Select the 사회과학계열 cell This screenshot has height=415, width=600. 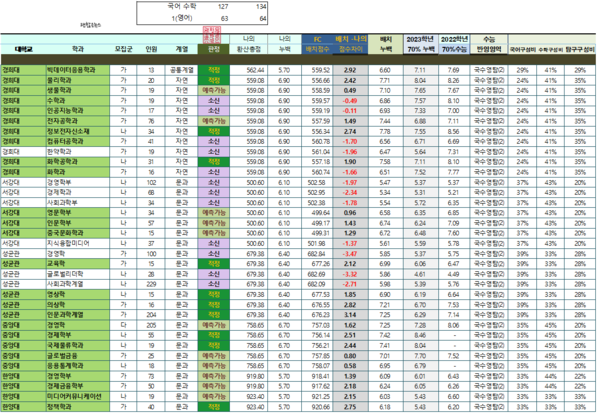tap(78, 284)
